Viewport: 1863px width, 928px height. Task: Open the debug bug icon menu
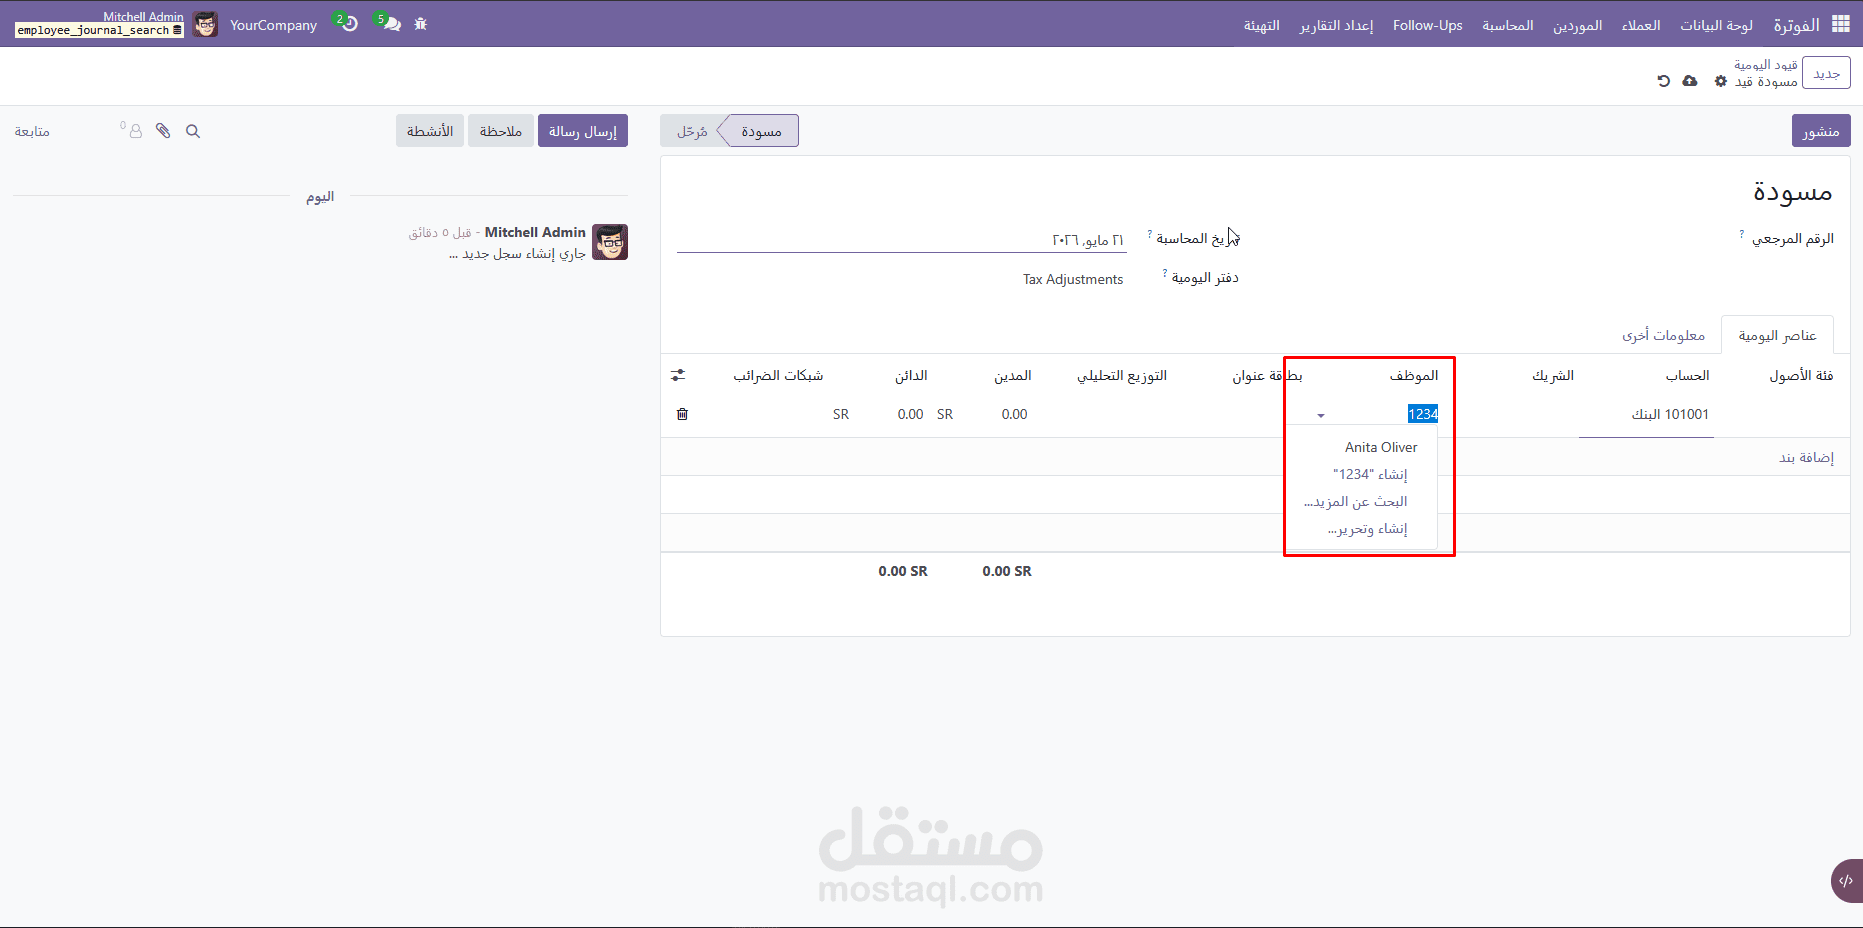421,24
